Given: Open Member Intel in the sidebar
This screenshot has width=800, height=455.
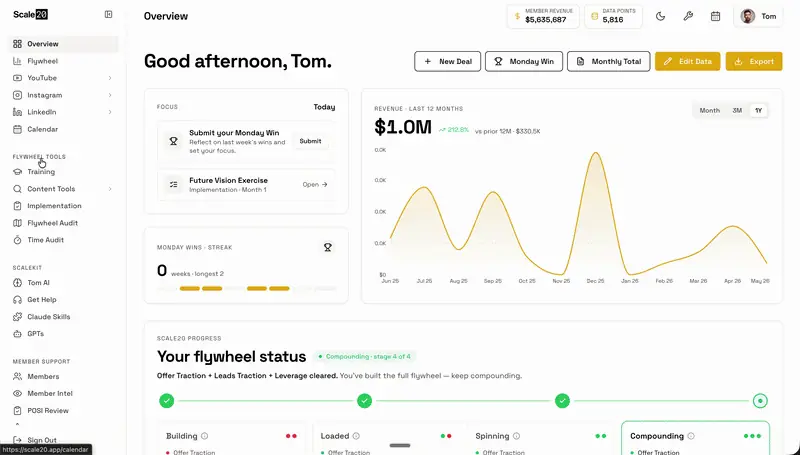Looking at the screenshot, I should click(x=63, y=393).
